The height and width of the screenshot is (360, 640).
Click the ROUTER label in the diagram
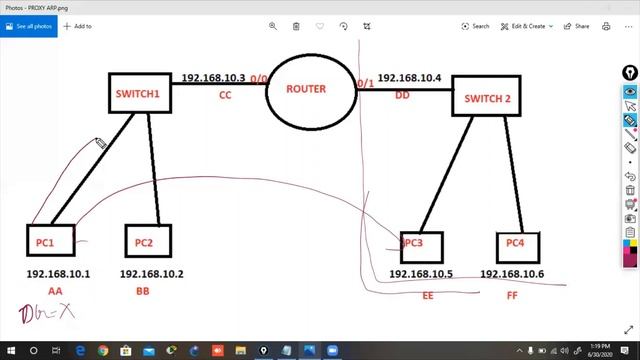pos(306,89)
